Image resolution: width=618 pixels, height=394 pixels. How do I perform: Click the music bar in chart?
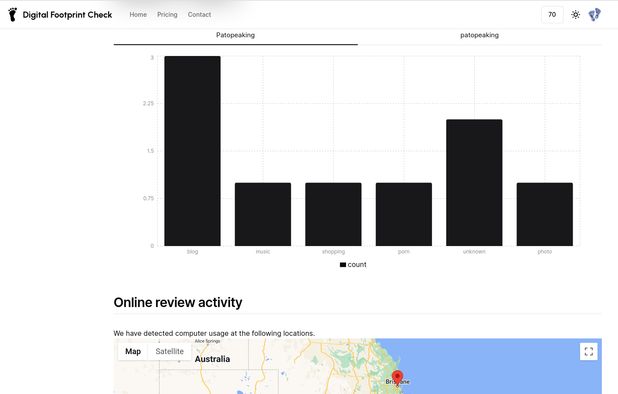263,214
